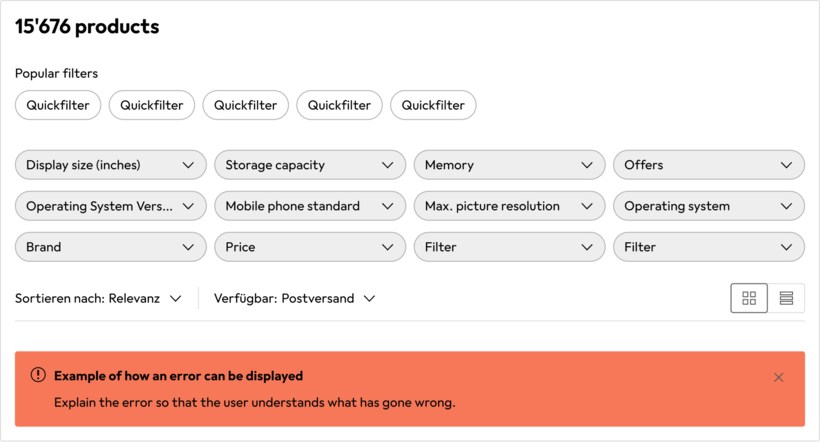Screen dimensions: 820x442
Task: Open the Memory filter dropdown
Action: (x=509, y=165)
